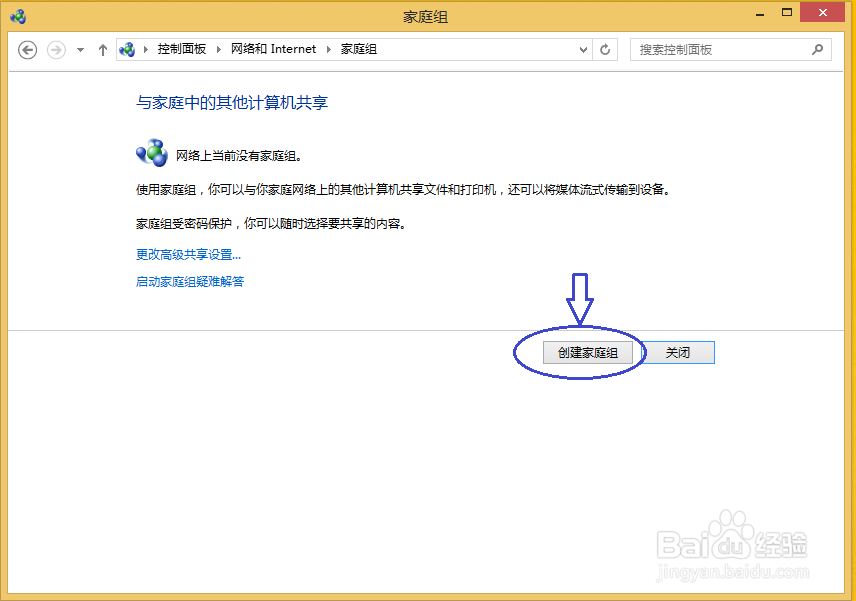This screenshot has height=601, width=856.
Task: Launch 启动家庭组疑难解答 troubleshooter link
Action: pyautogui.click(x=190, y=281)
